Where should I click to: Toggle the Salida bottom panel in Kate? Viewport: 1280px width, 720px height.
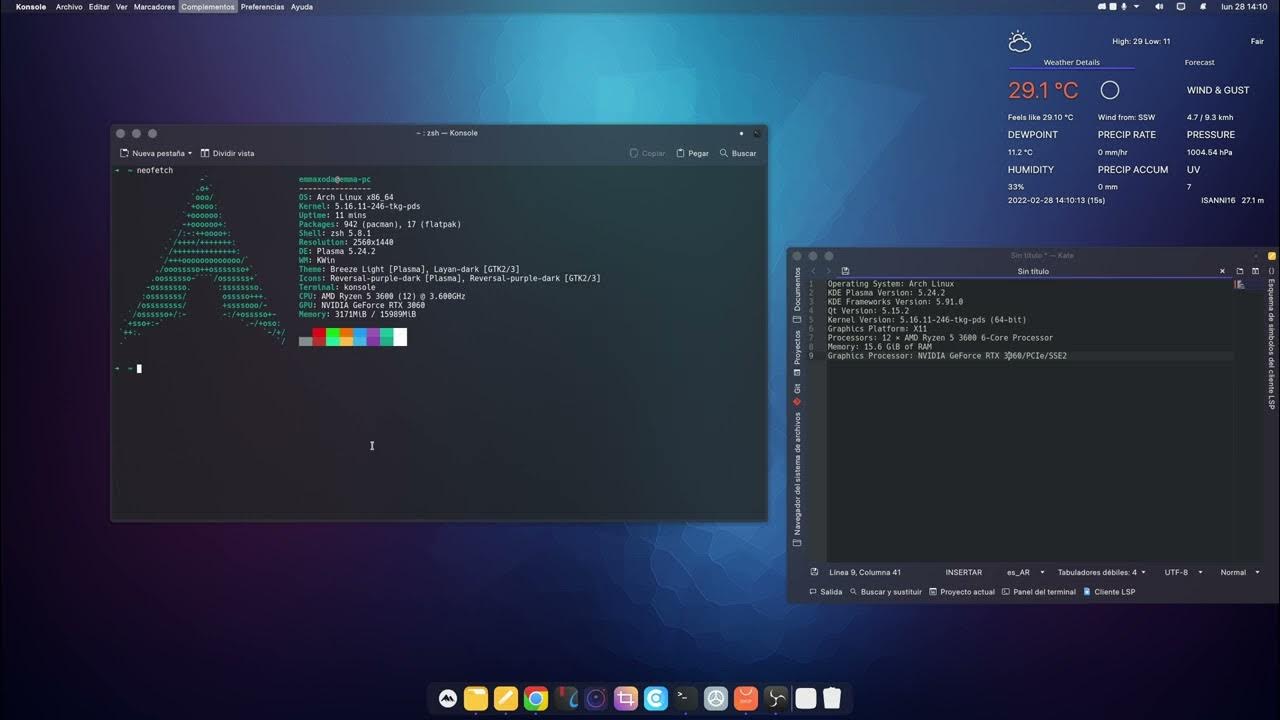[x=826, y=592]
